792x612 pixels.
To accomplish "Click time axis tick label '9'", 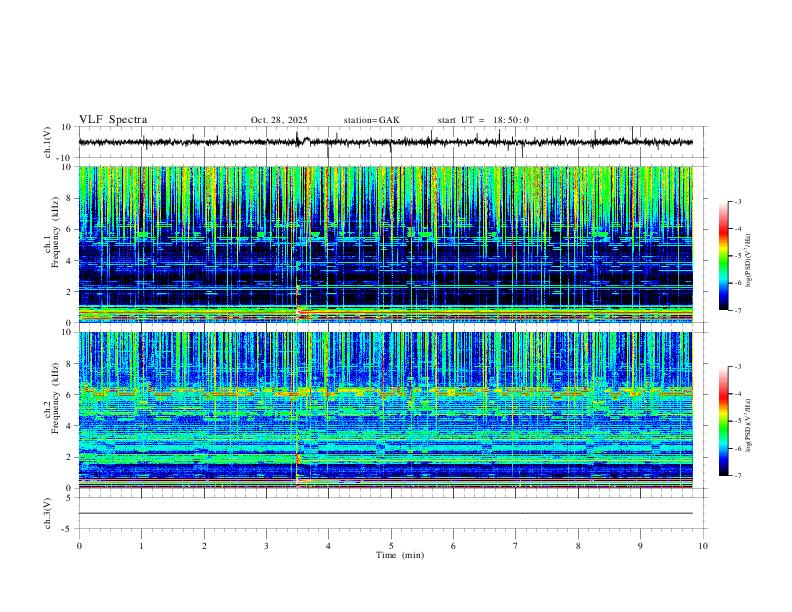I will [640, 546].
